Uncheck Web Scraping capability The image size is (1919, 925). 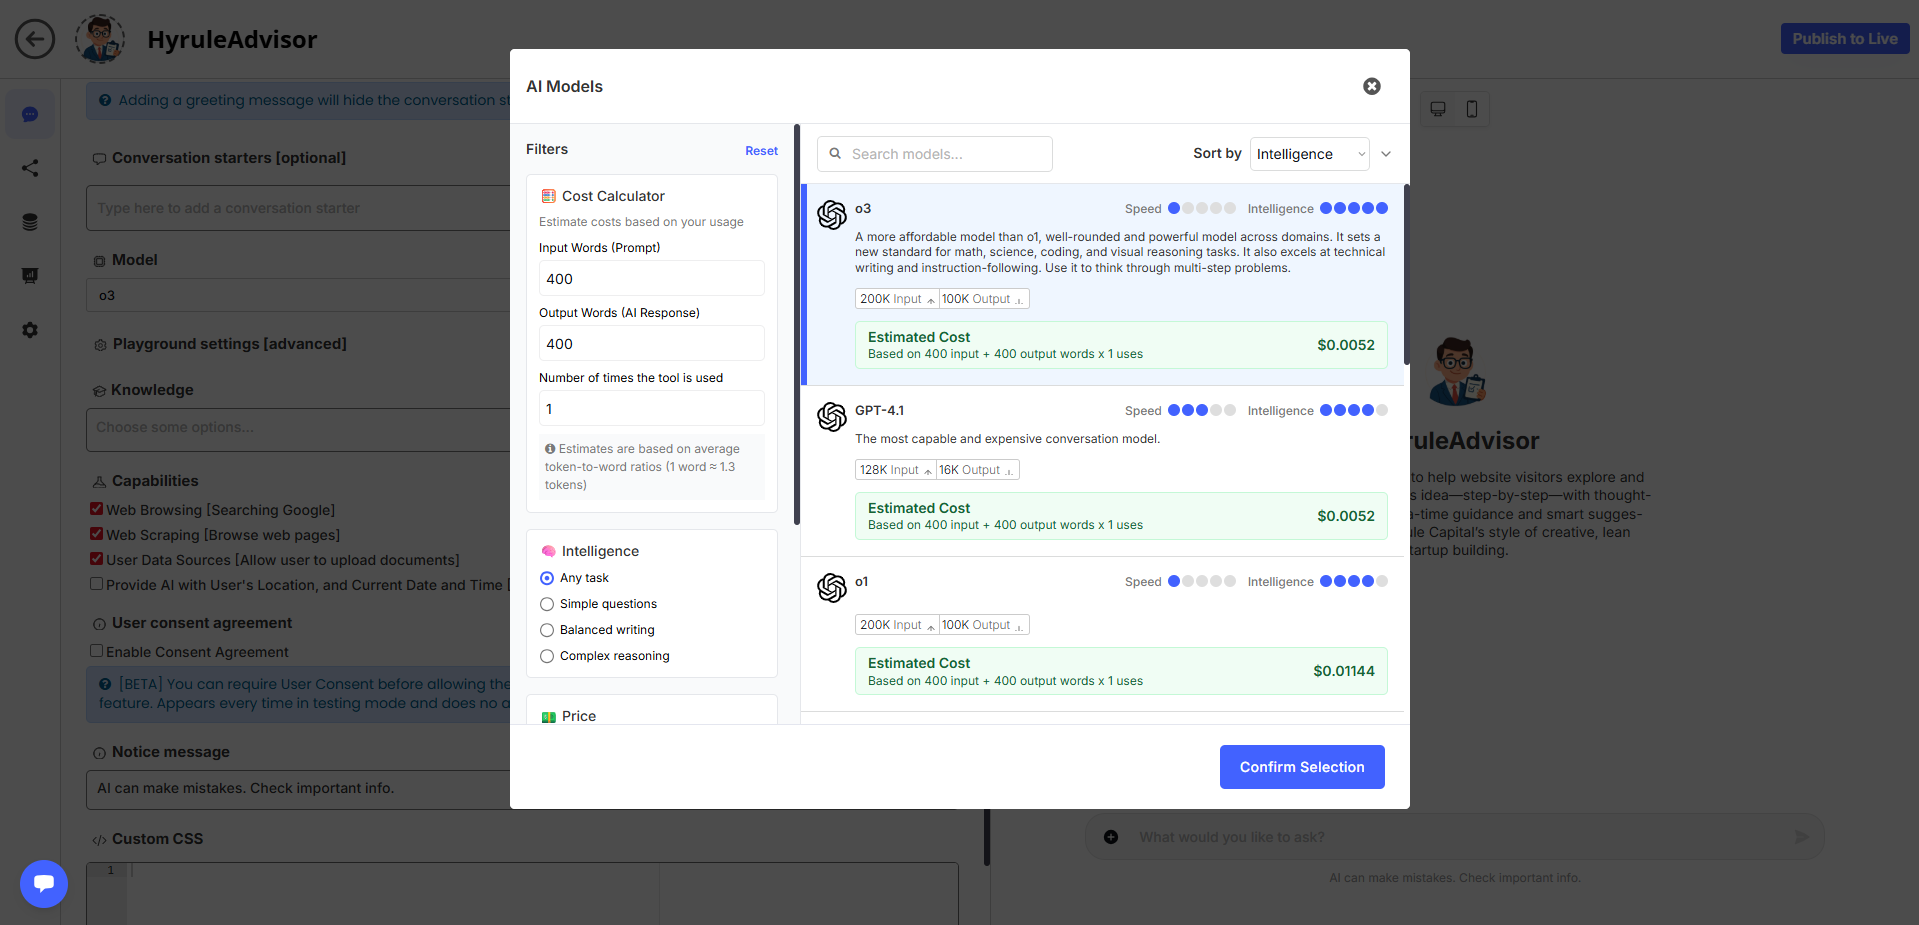(x=97, y=534)
